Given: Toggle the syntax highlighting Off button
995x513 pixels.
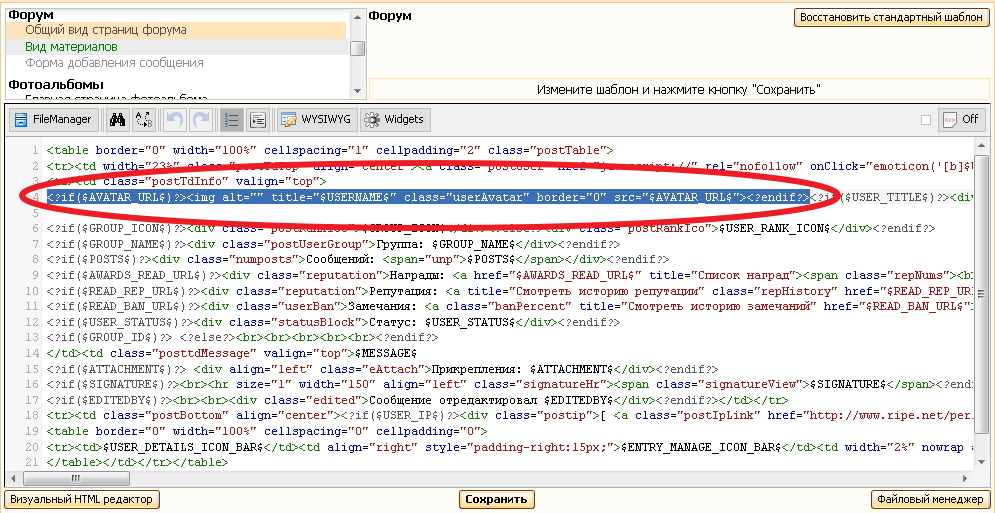Looking at the screenshot, I should point(961,120).
